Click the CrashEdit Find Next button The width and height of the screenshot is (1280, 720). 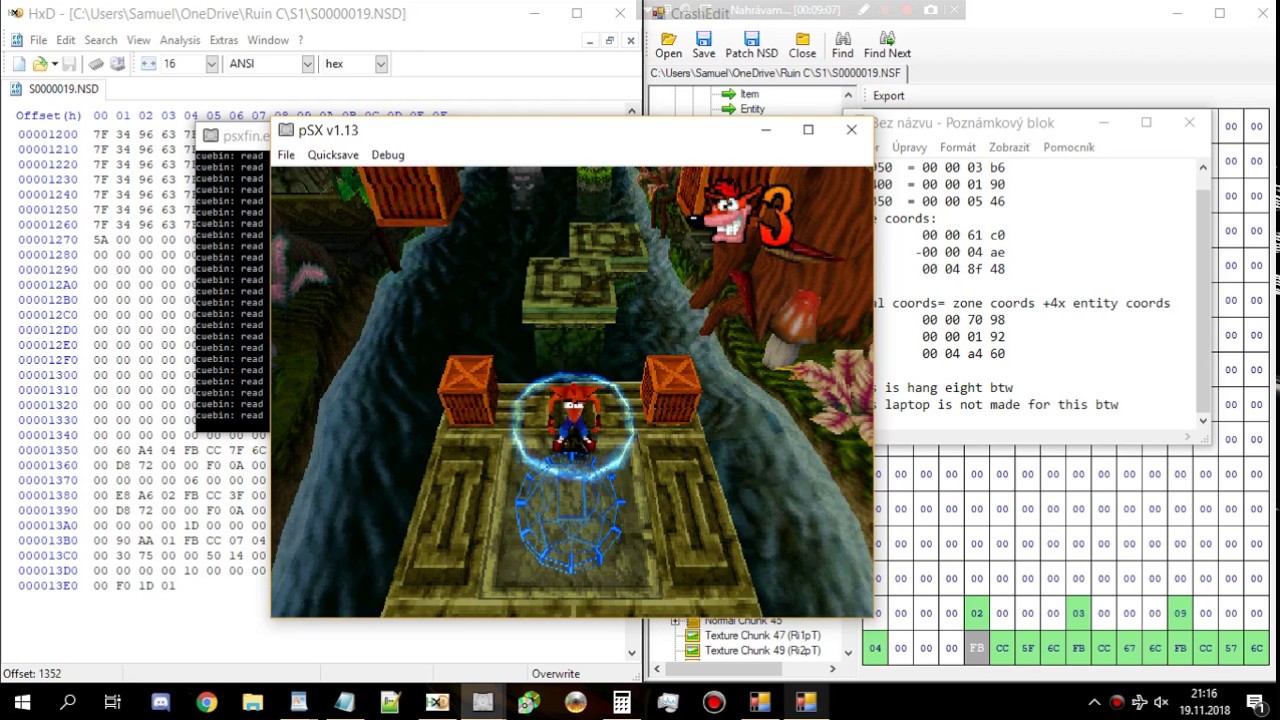(x=887, y=45)
